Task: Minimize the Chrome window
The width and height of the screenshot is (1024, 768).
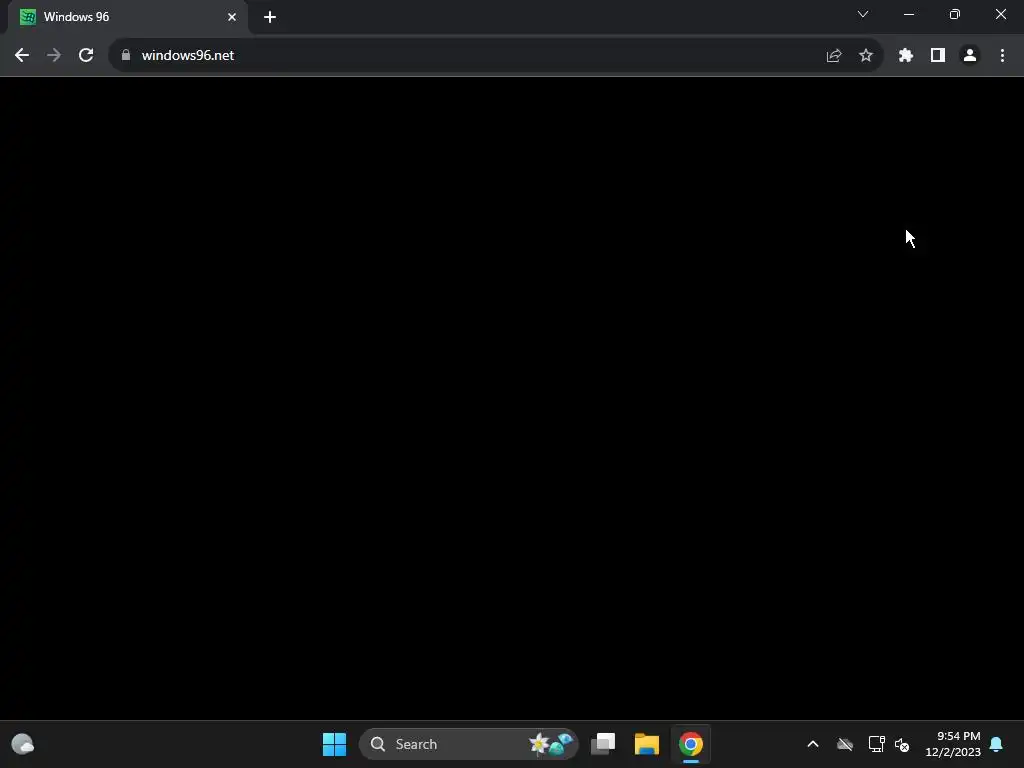Action: 909,14
